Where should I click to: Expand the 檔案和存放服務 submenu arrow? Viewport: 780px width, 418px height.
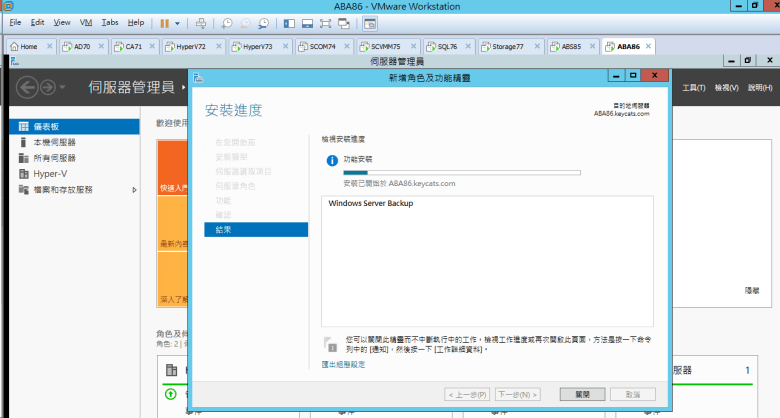[135, 189]
